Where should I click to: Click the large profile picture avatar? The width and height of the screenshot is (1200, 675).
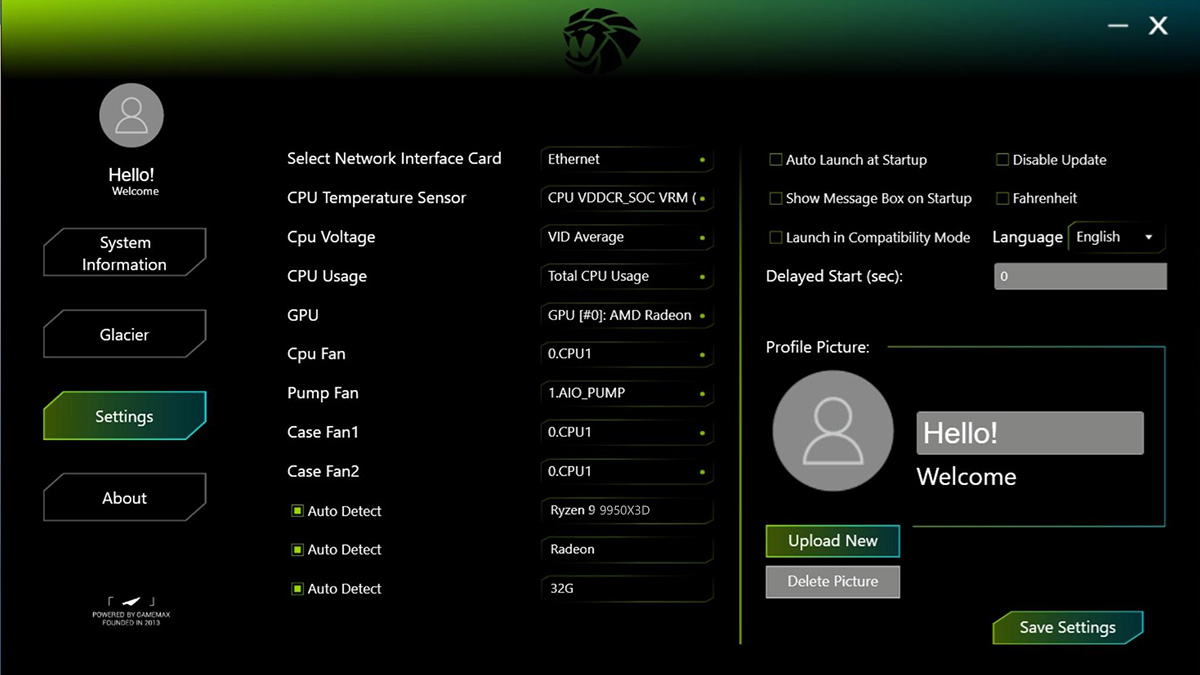[x=832, y=431]
